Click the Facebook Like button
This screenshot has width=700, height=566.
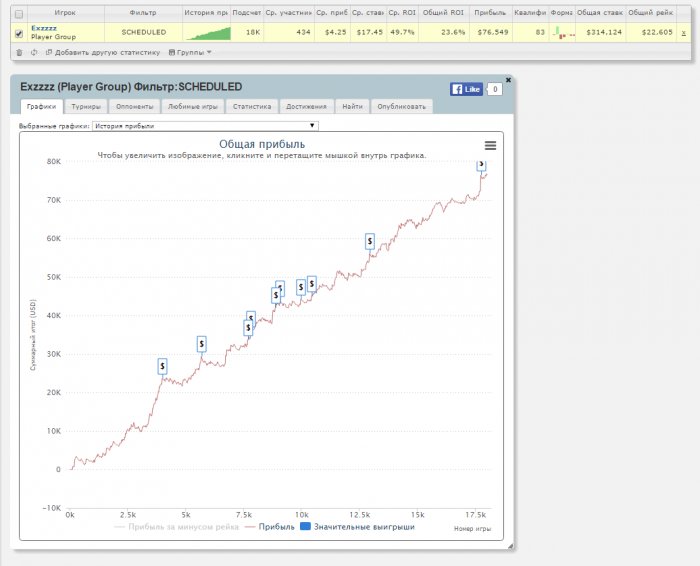pos(466,89)
